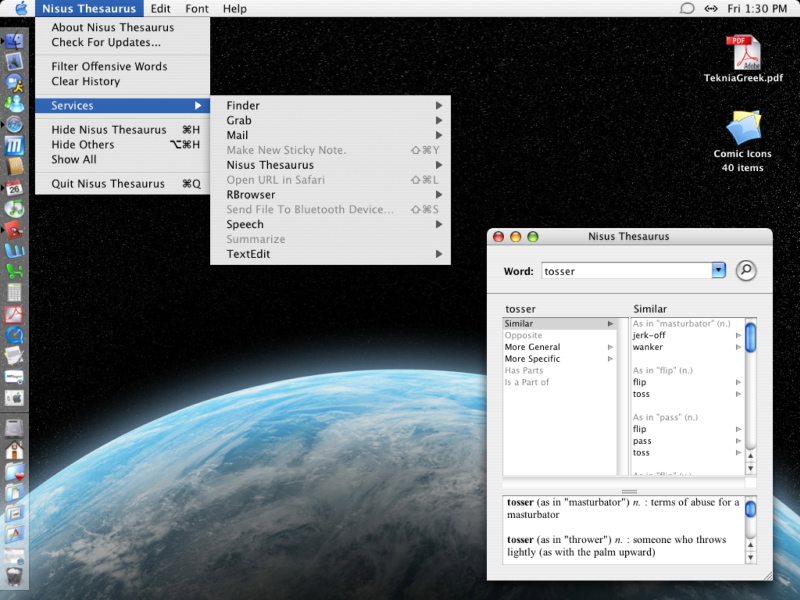This screenshot has width=800, height=600.
Task: Open Home folder icon in Dock
Action: tap(14, 449)
